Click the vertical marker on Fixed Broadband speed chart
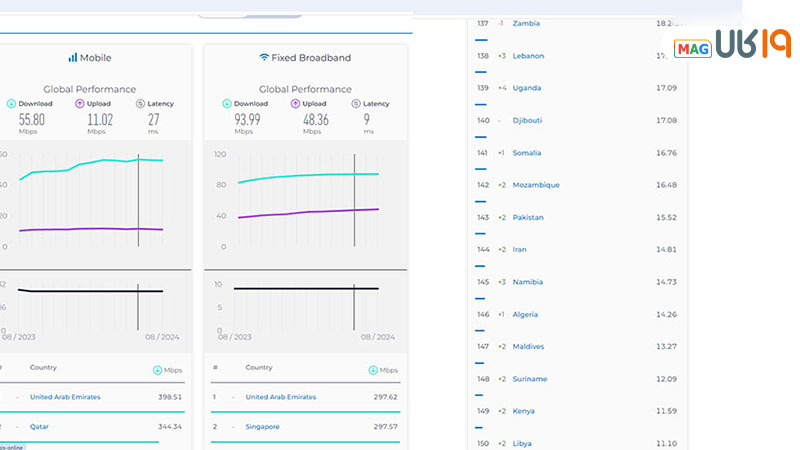The width and height of the screenshot is (800, 450). coord(354,200)
